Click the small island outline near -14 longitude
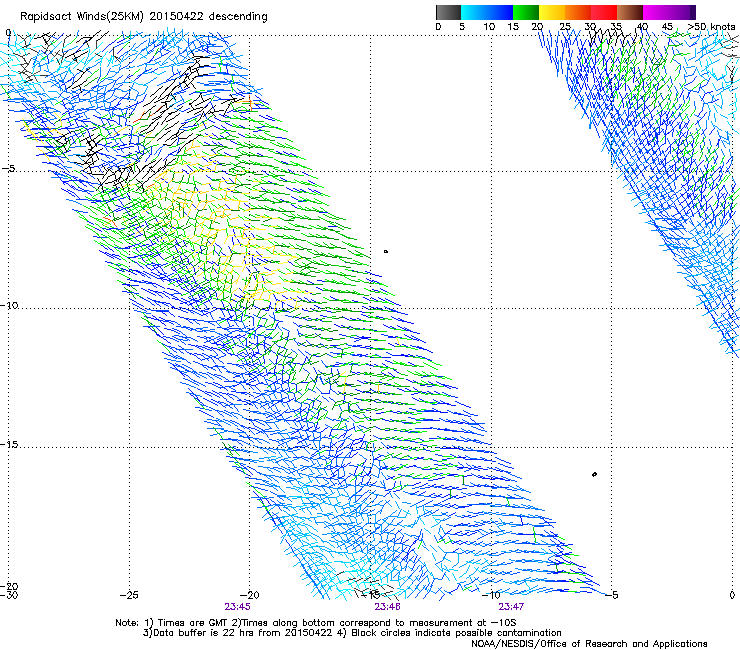Screen dimensions: 740x650 (386, 252)
